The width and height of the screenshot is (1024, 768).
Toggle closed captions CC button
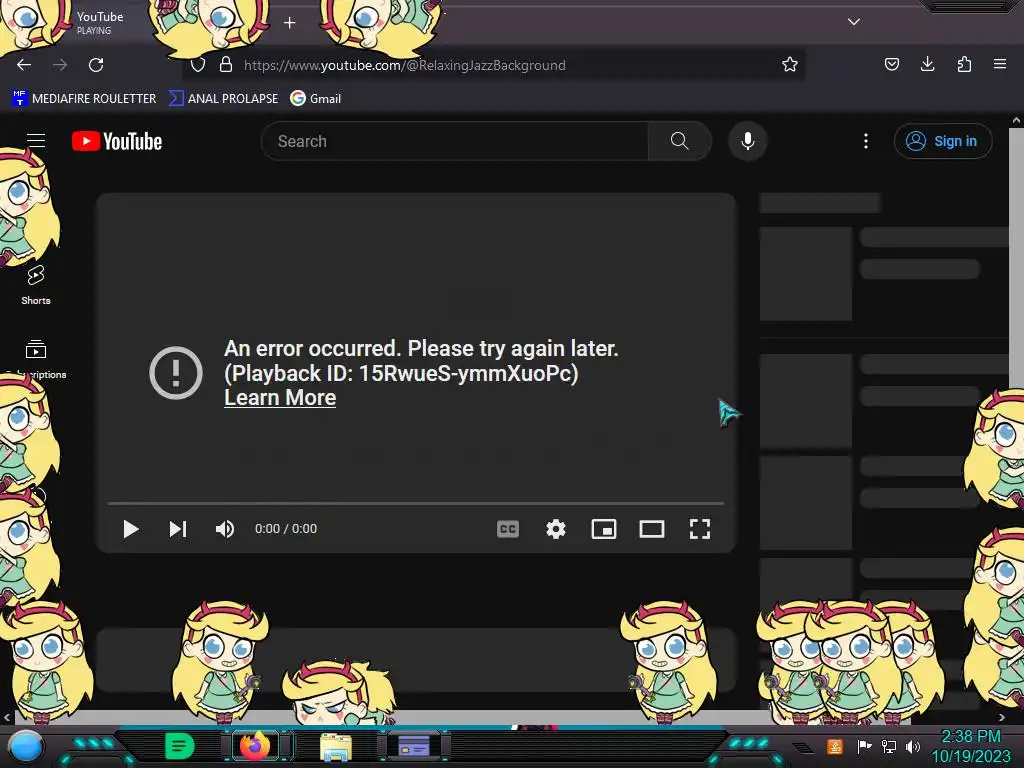[x=508, y=529]
